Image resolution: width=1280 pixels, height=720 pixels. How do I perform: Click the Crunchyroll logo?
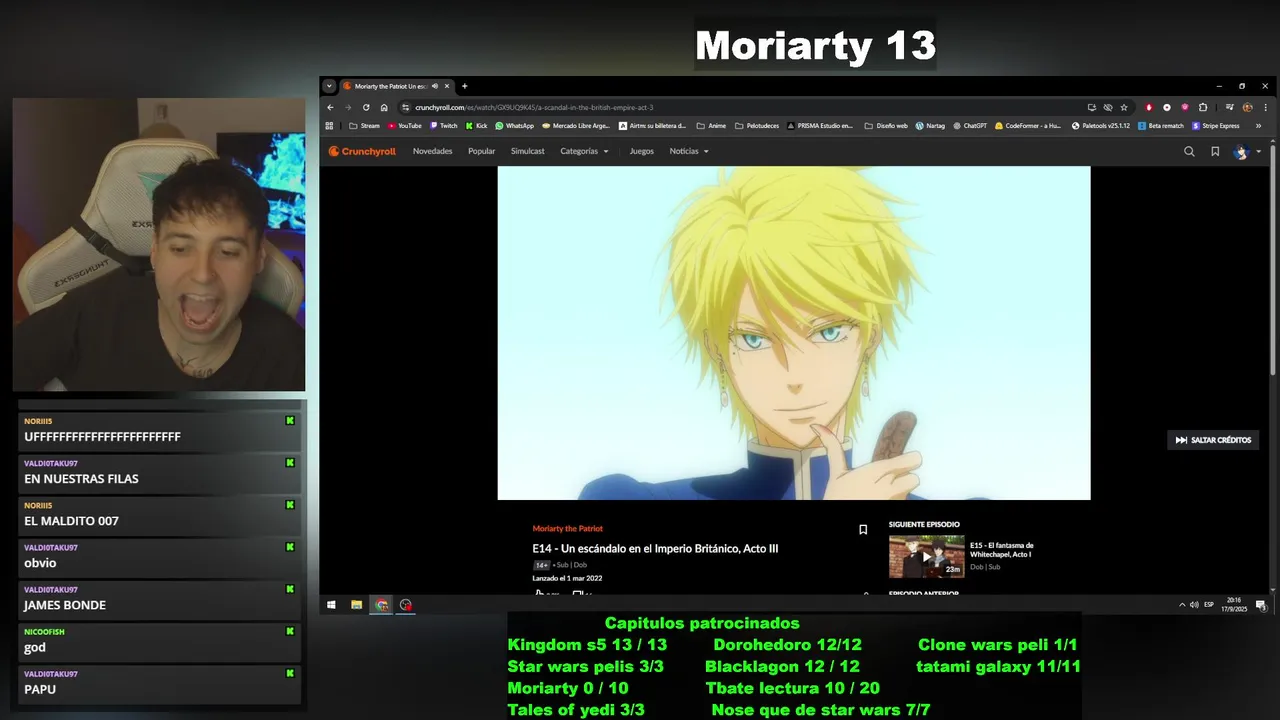click(362, 151)
